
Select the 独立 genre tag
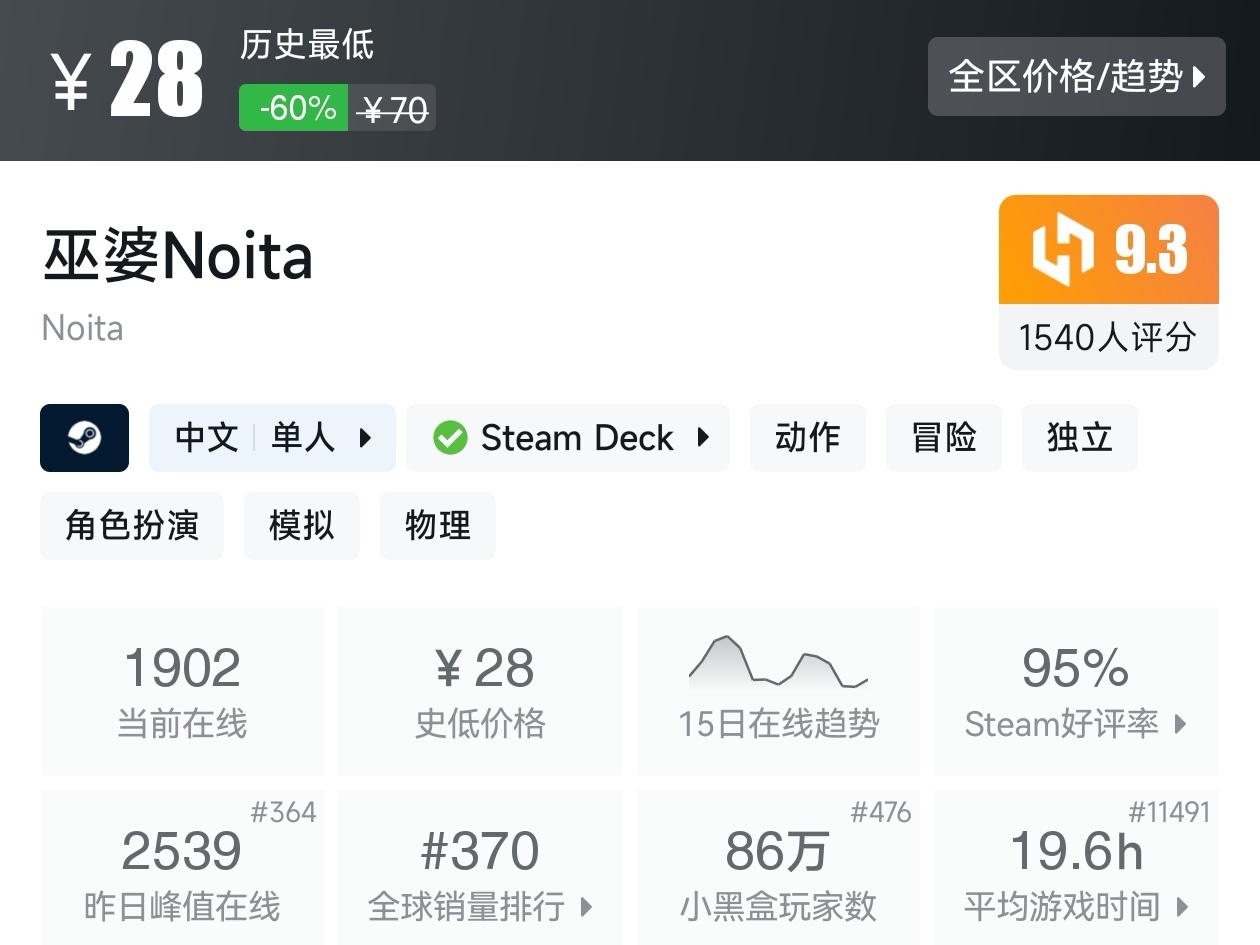coord(1079,438)
